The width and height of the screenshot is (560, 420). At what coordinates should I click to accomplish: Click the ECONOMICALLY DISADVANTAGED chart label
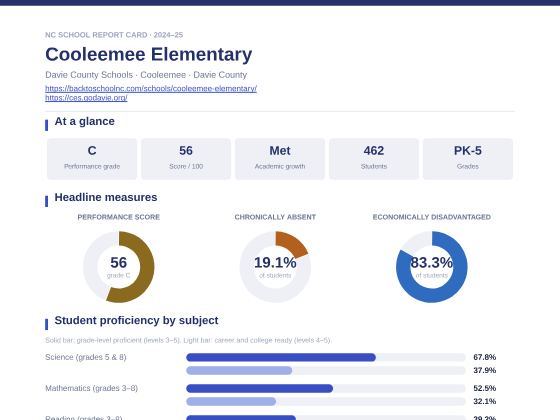pyautogui.click(x=431, y=217)
